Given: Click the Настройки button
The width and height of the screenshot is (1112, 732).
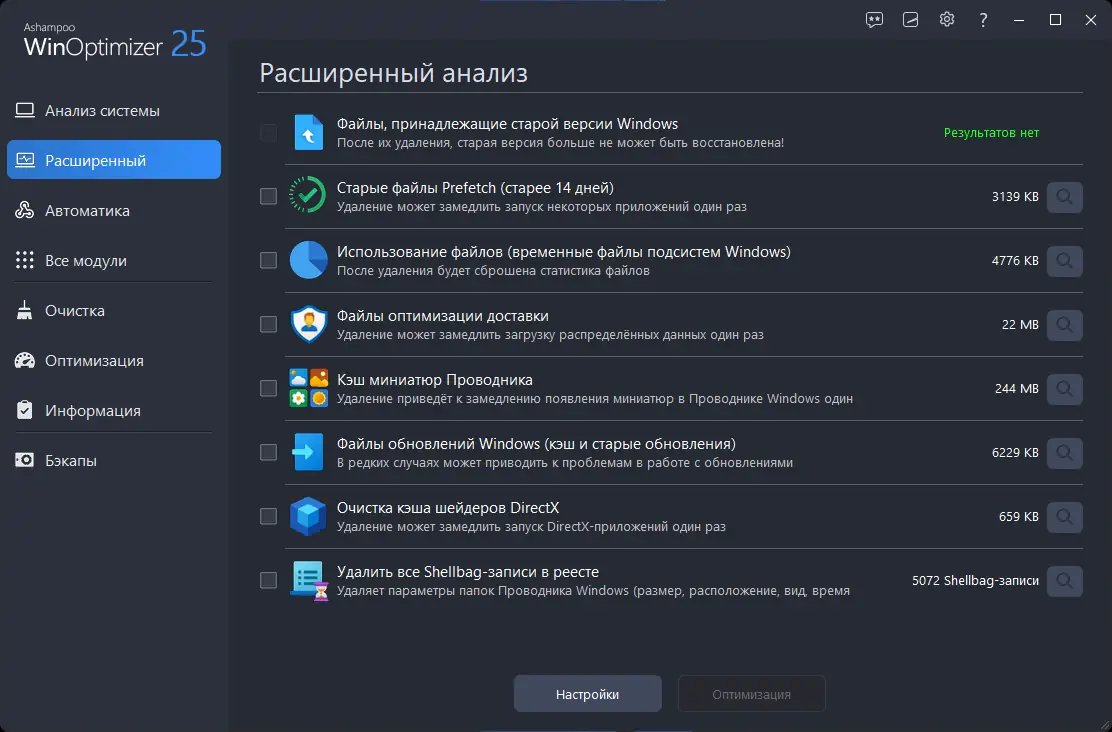Looking at the screenshot, I should pos(587,693).
